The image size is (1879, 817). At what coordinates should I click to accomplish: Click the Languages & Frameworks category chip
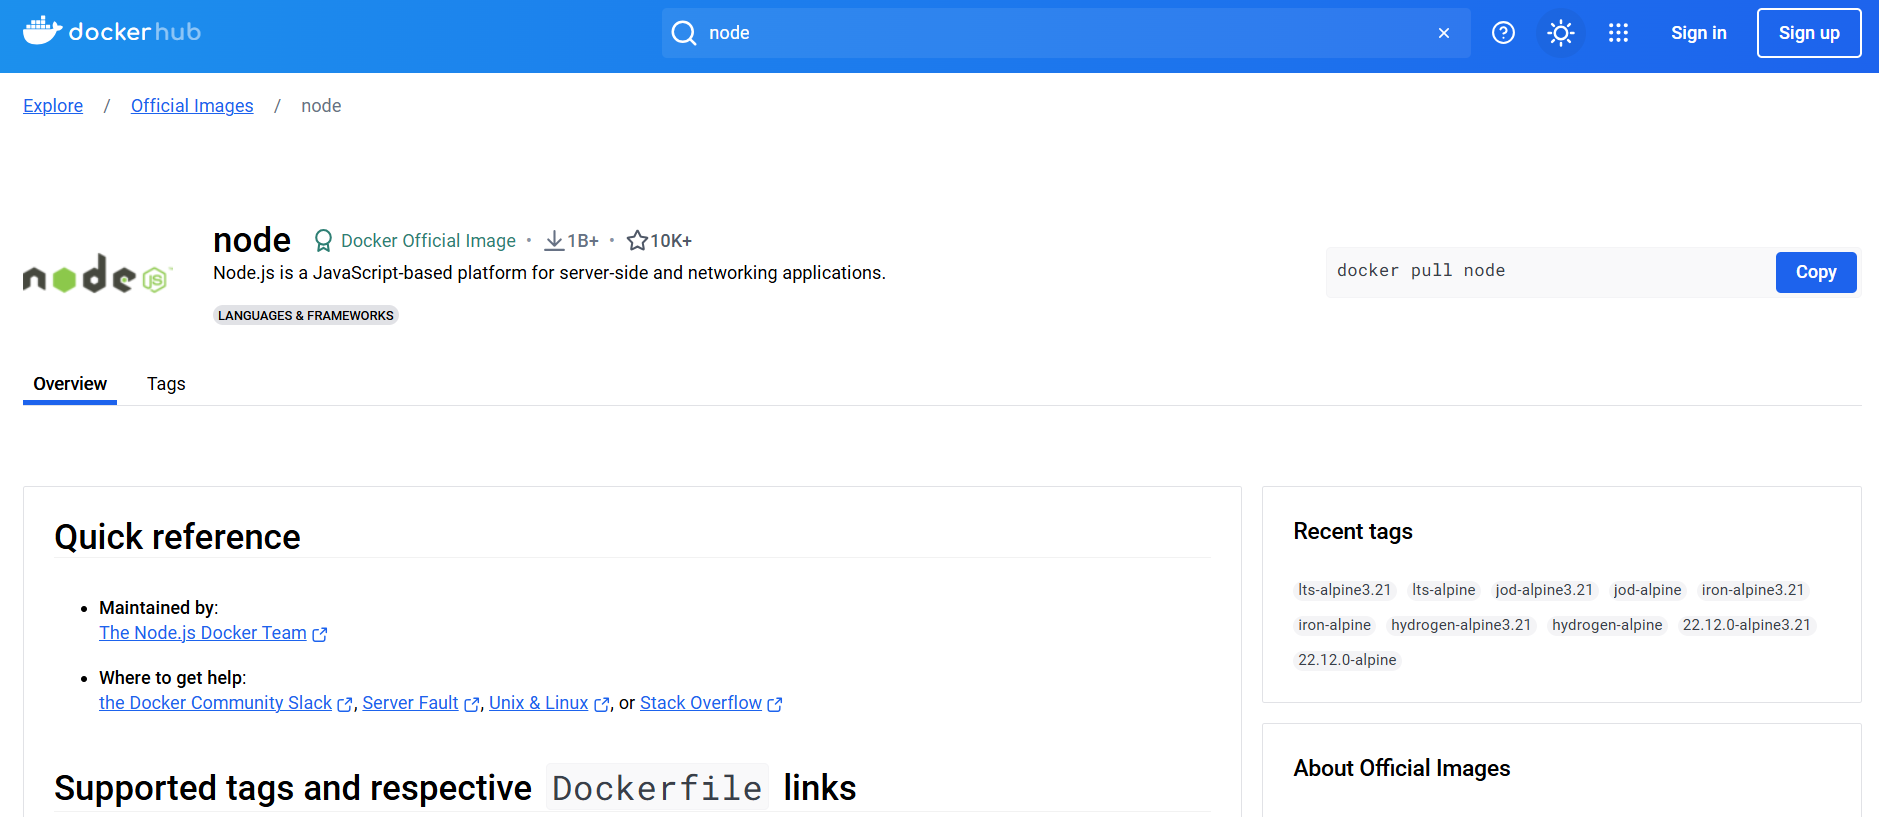306,316
